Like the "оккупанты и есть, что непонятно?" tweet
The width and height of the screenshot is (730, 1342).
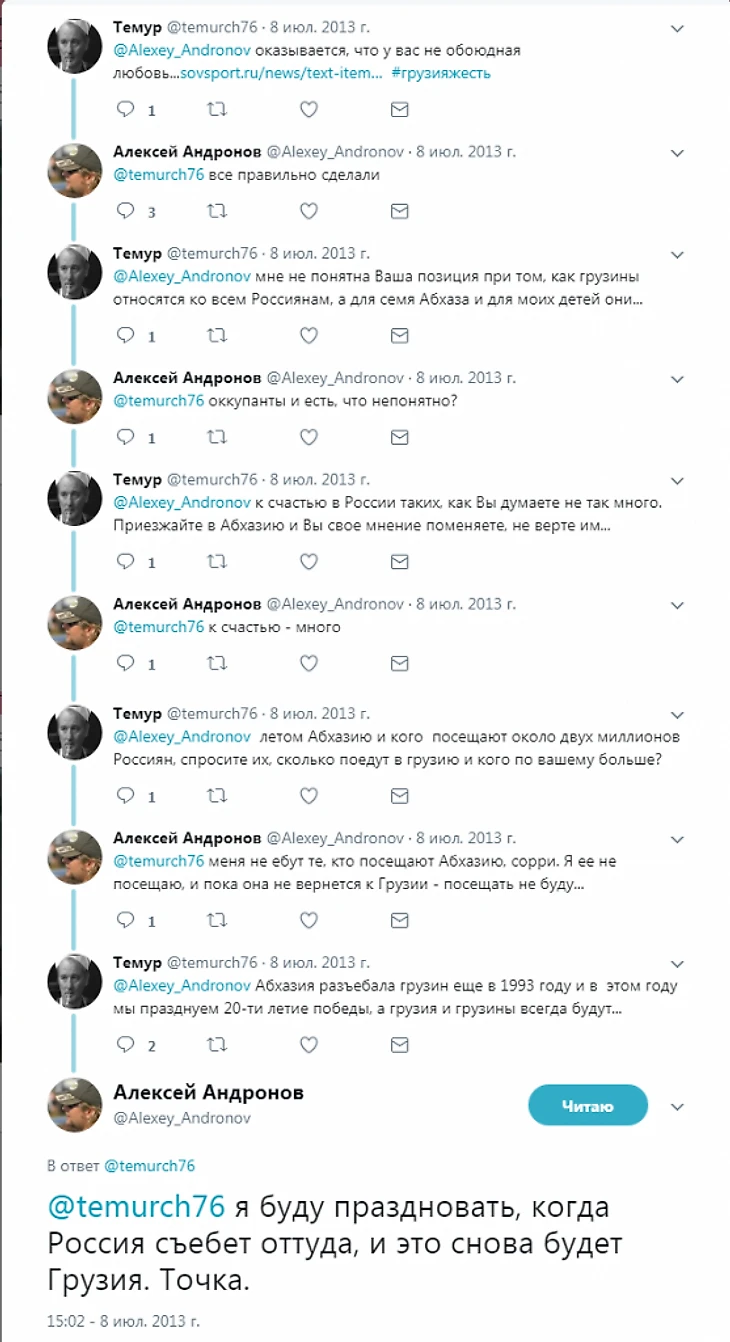click(308, 437)
